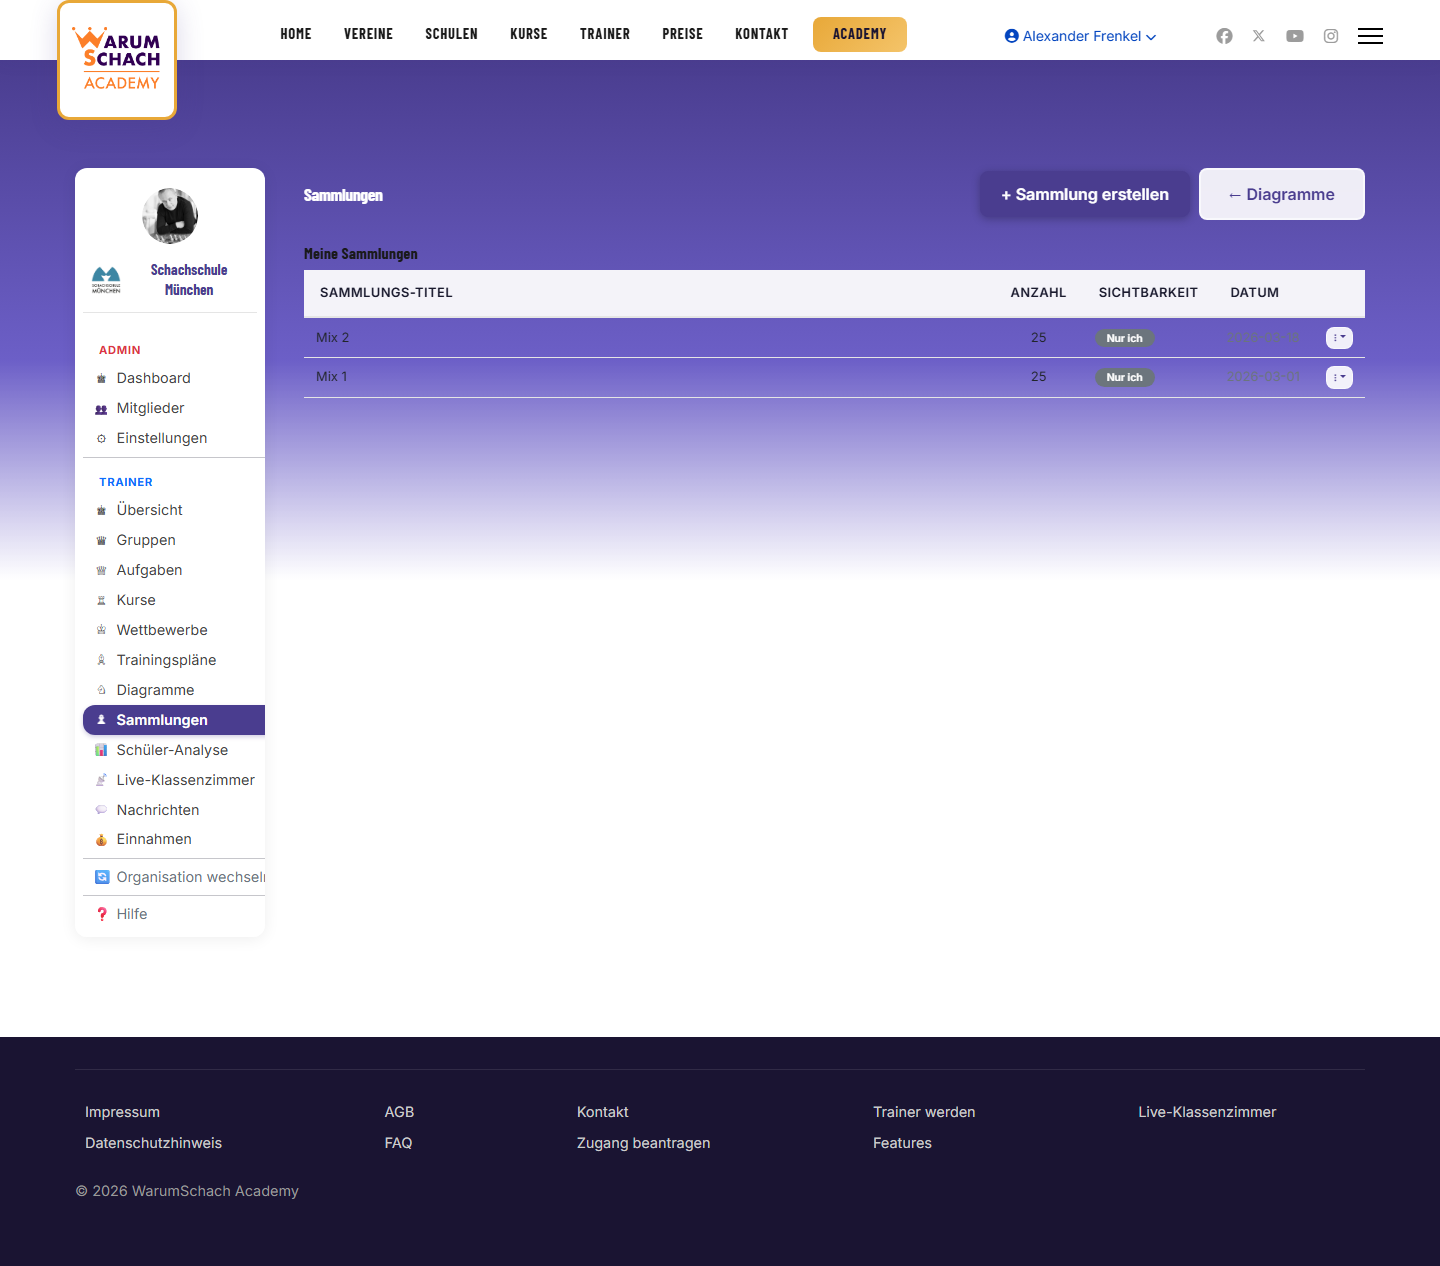Open Schulen in top navigation

pyautogui.click(x=451, y=34)
